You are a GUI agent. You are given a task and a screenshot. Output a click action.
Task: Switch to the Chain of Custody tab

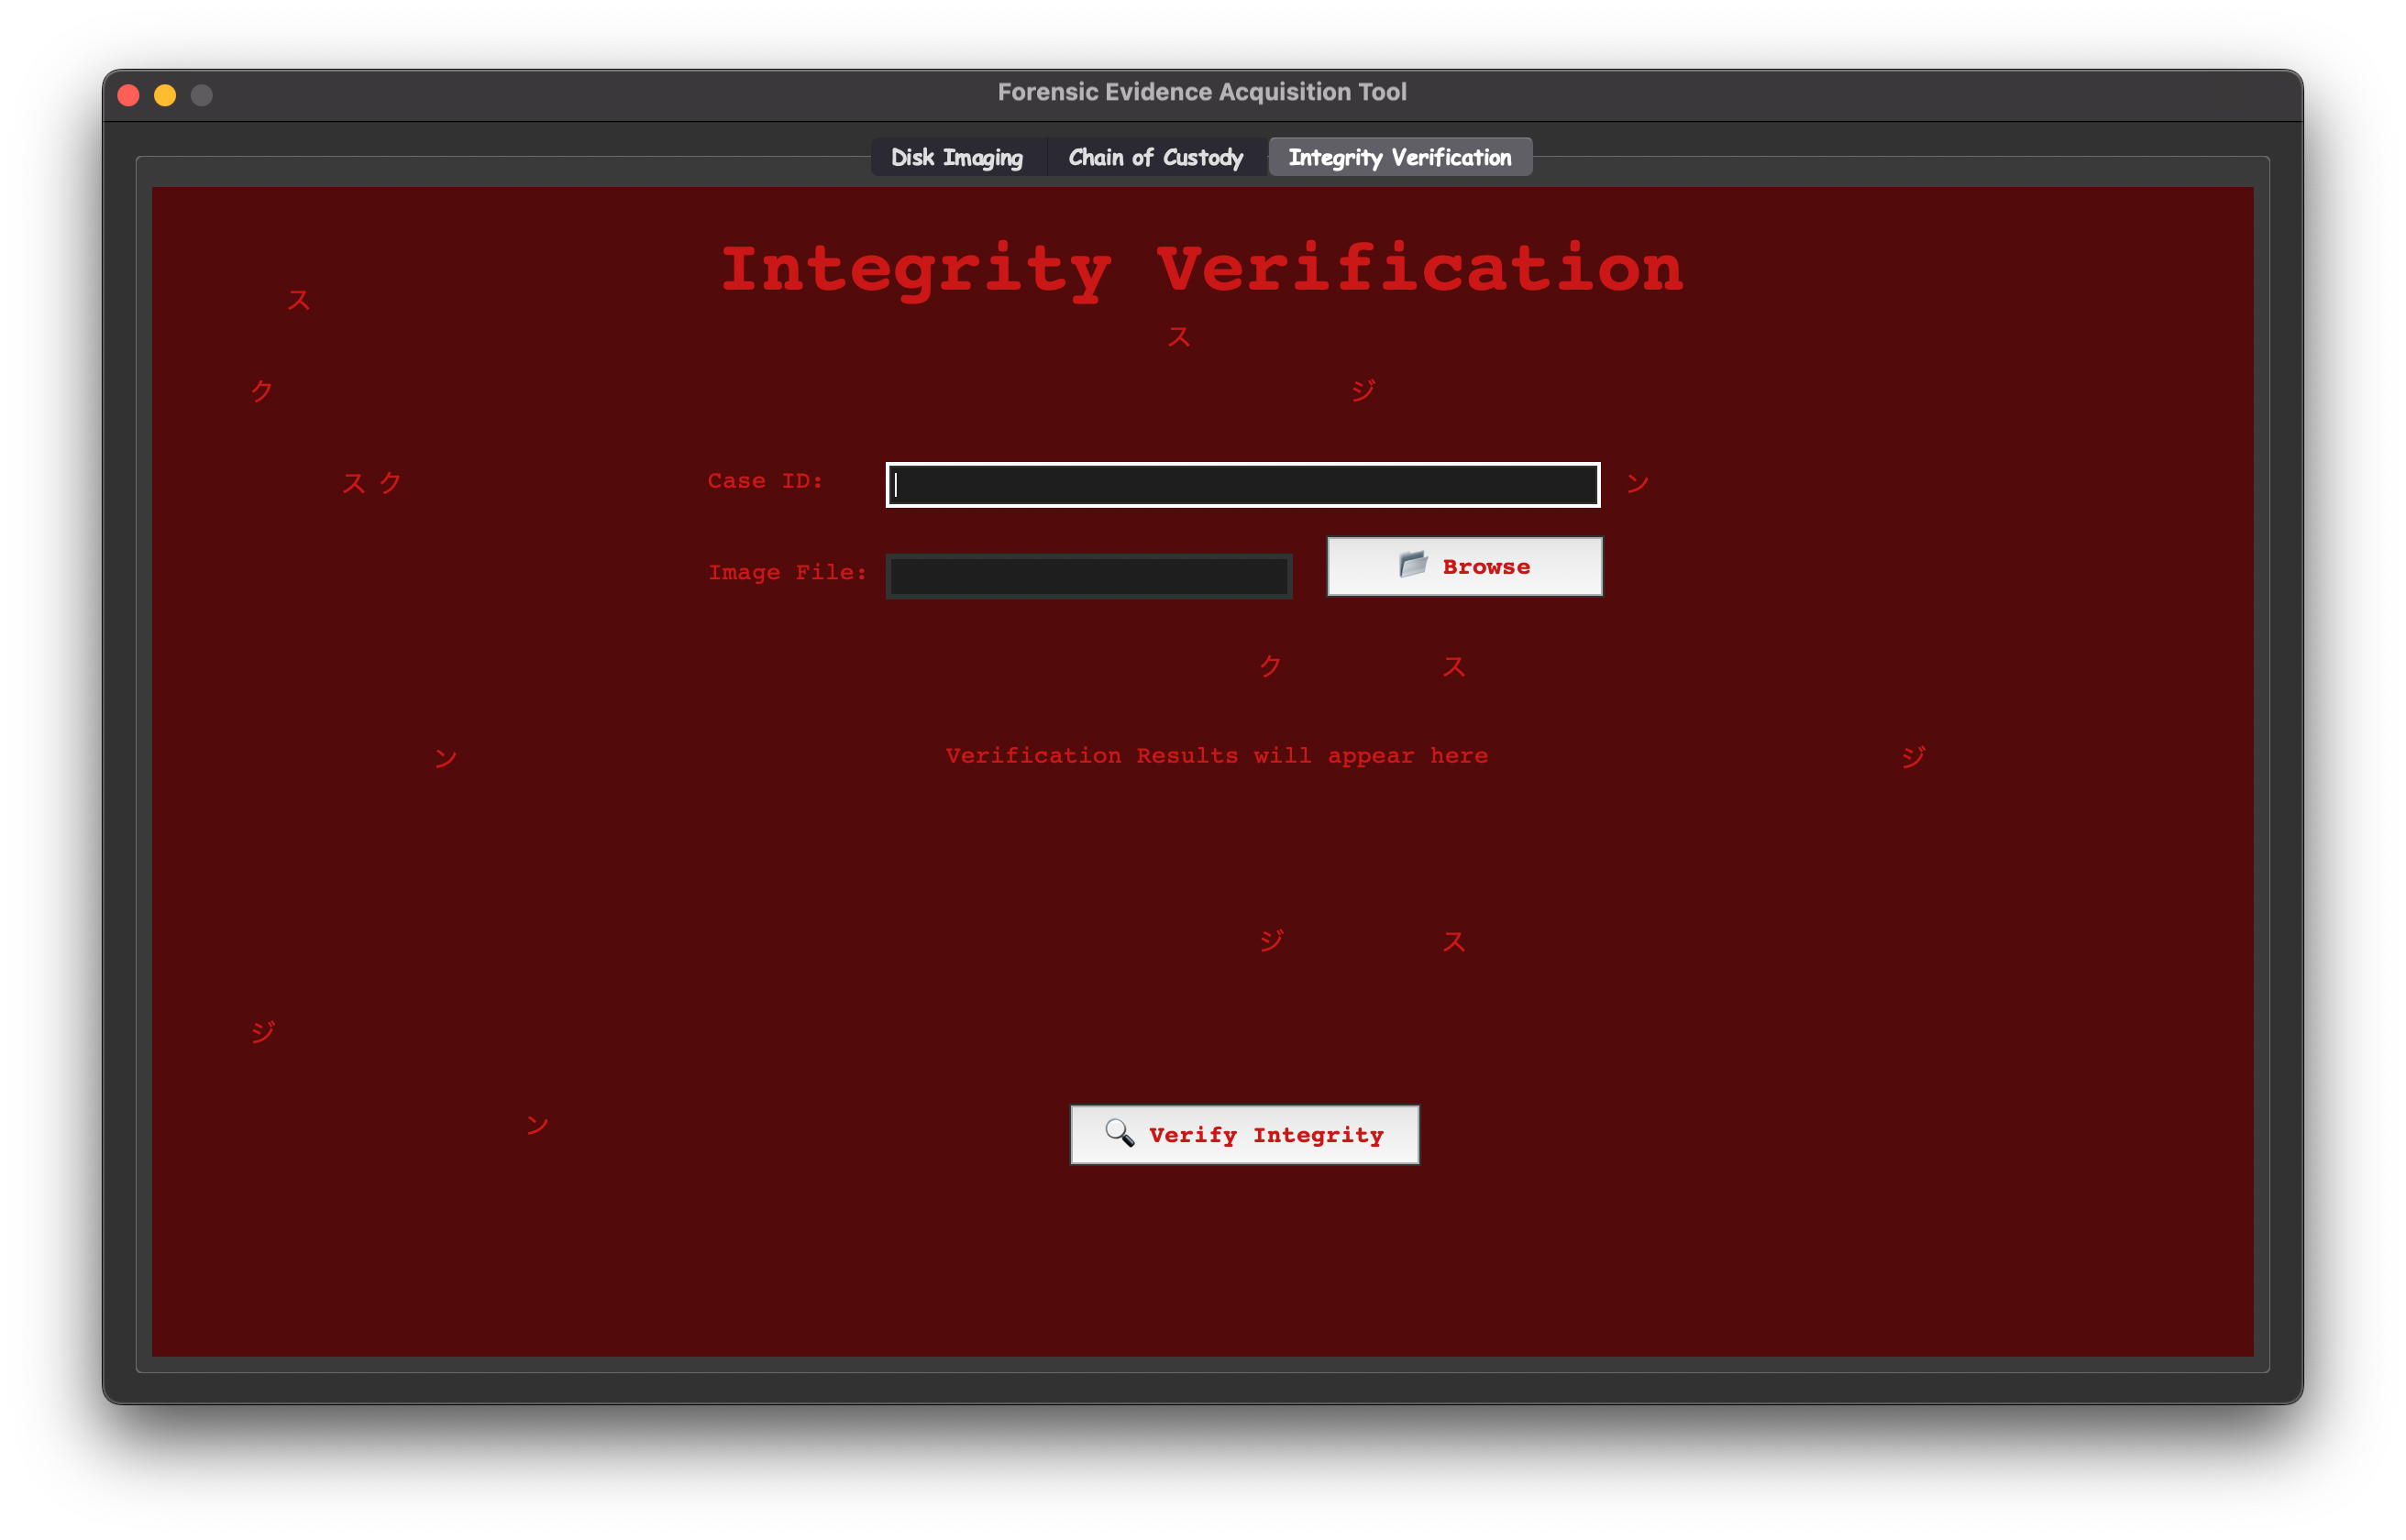[1155, 156]
